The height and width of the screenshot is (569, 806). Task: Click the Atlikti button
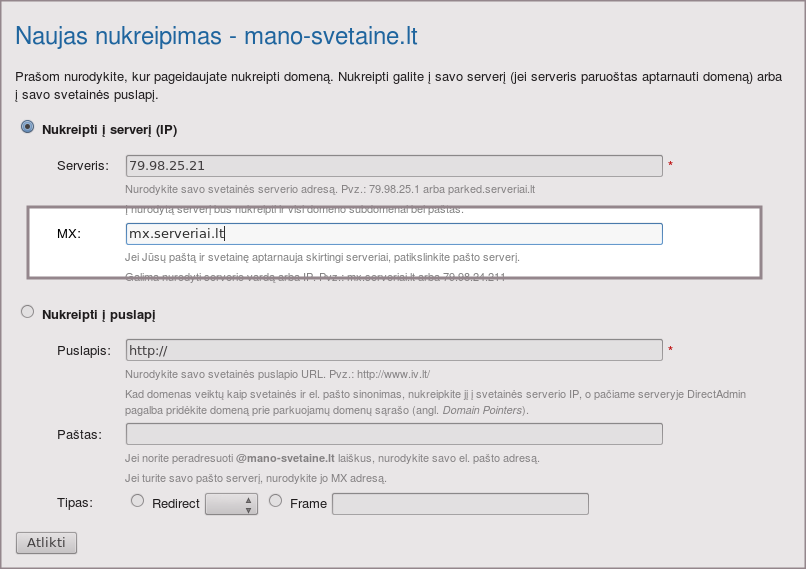(46, 543)
